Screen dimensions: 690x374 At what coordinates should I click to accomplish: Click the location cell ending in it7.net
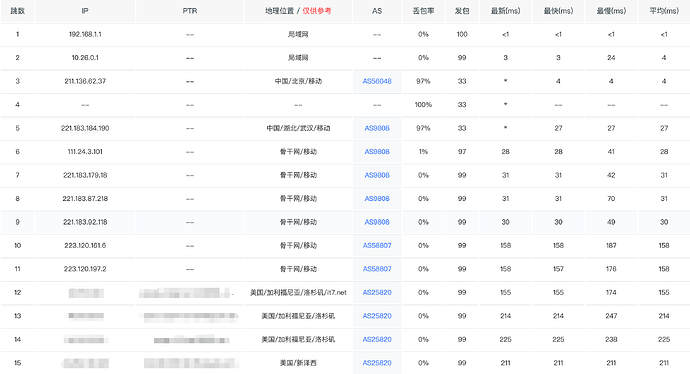pos(298,292)
